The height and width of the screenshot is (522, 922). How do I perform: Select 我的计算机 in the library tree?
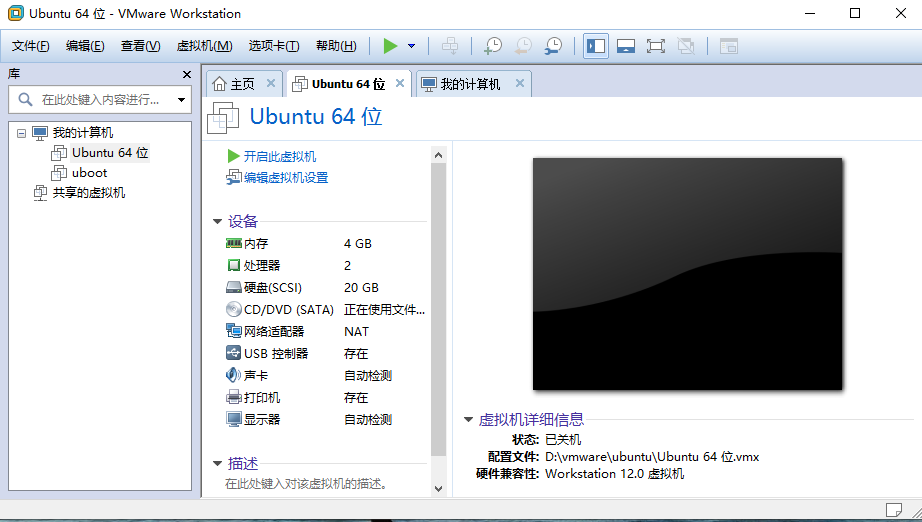point(83,133)
